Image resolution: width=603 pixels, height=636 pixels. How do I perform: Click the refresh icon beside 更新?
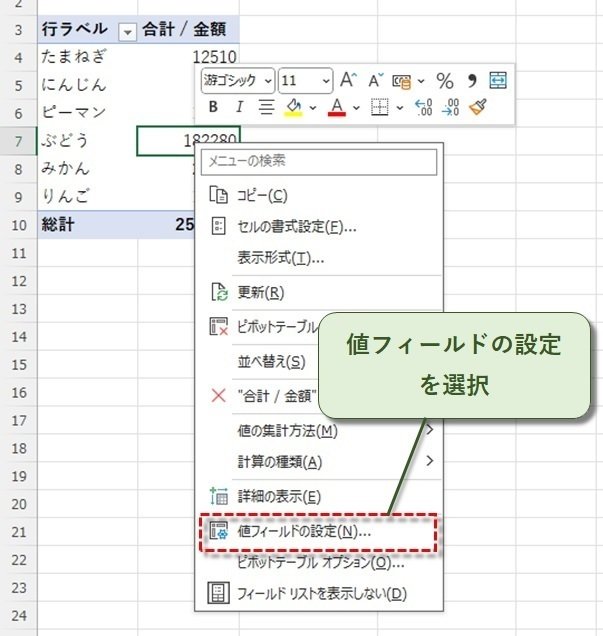pyautogui.click(x=219, y=292)
